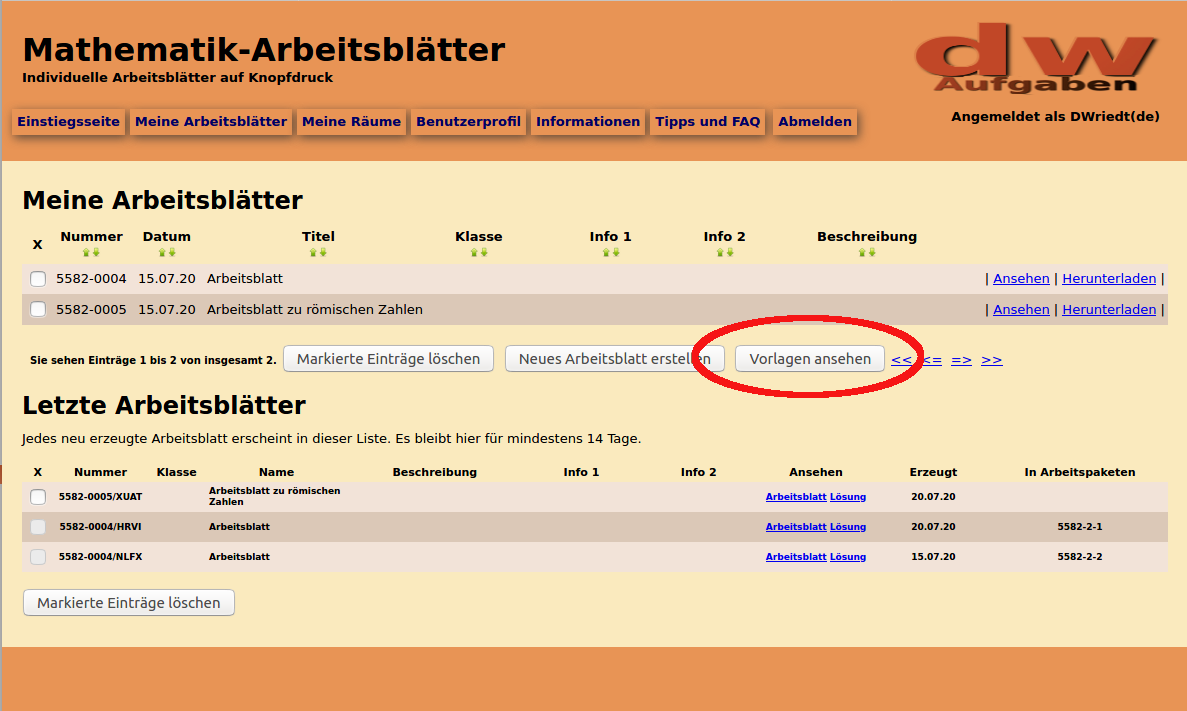This screenshot has height=711, width=1187.
Task: Select checkbox of entry 5582-0005/XUAT
Action: tap(38, 497)
